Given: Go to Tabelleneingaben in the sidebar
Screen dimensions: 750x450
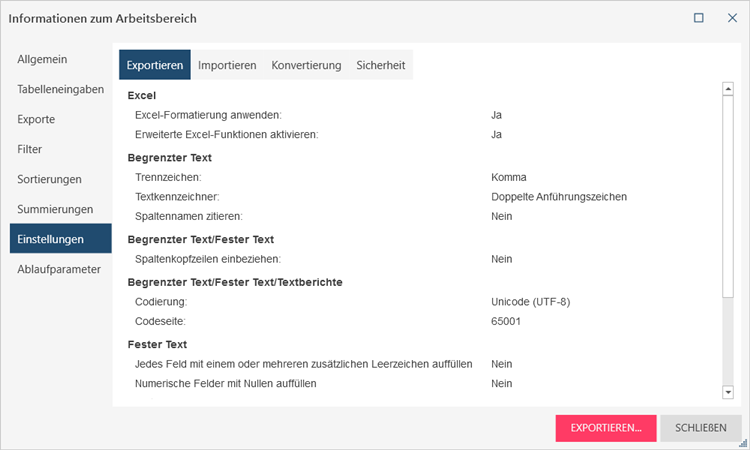Looking at the screenshot, I should point(61,90).
